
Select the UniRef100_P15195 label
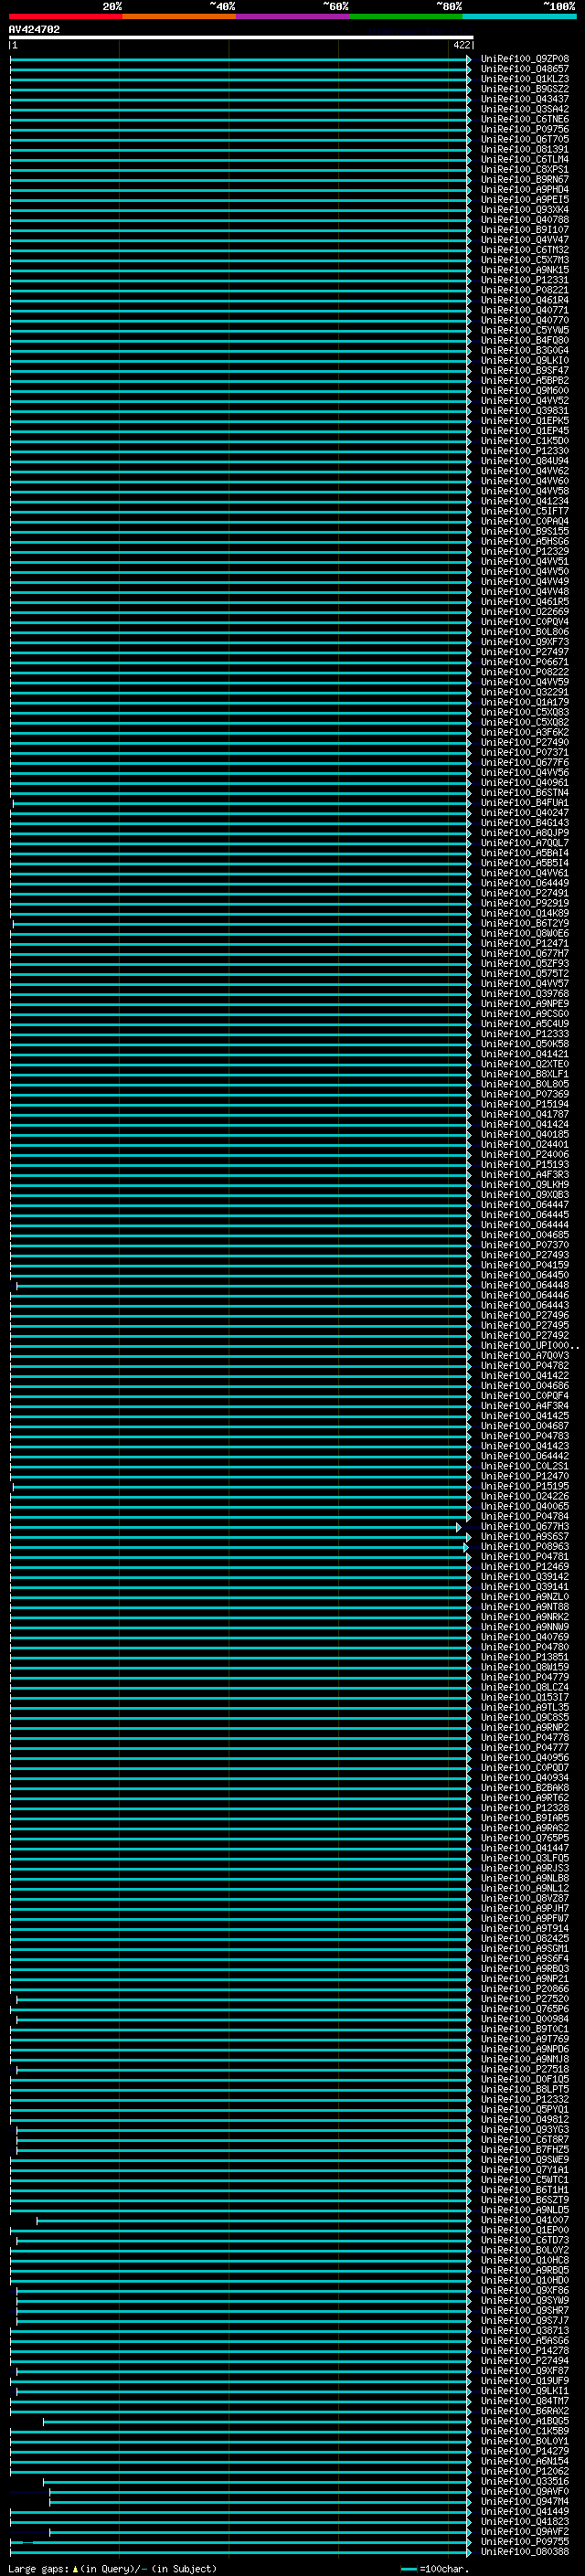pos(524,1486)
